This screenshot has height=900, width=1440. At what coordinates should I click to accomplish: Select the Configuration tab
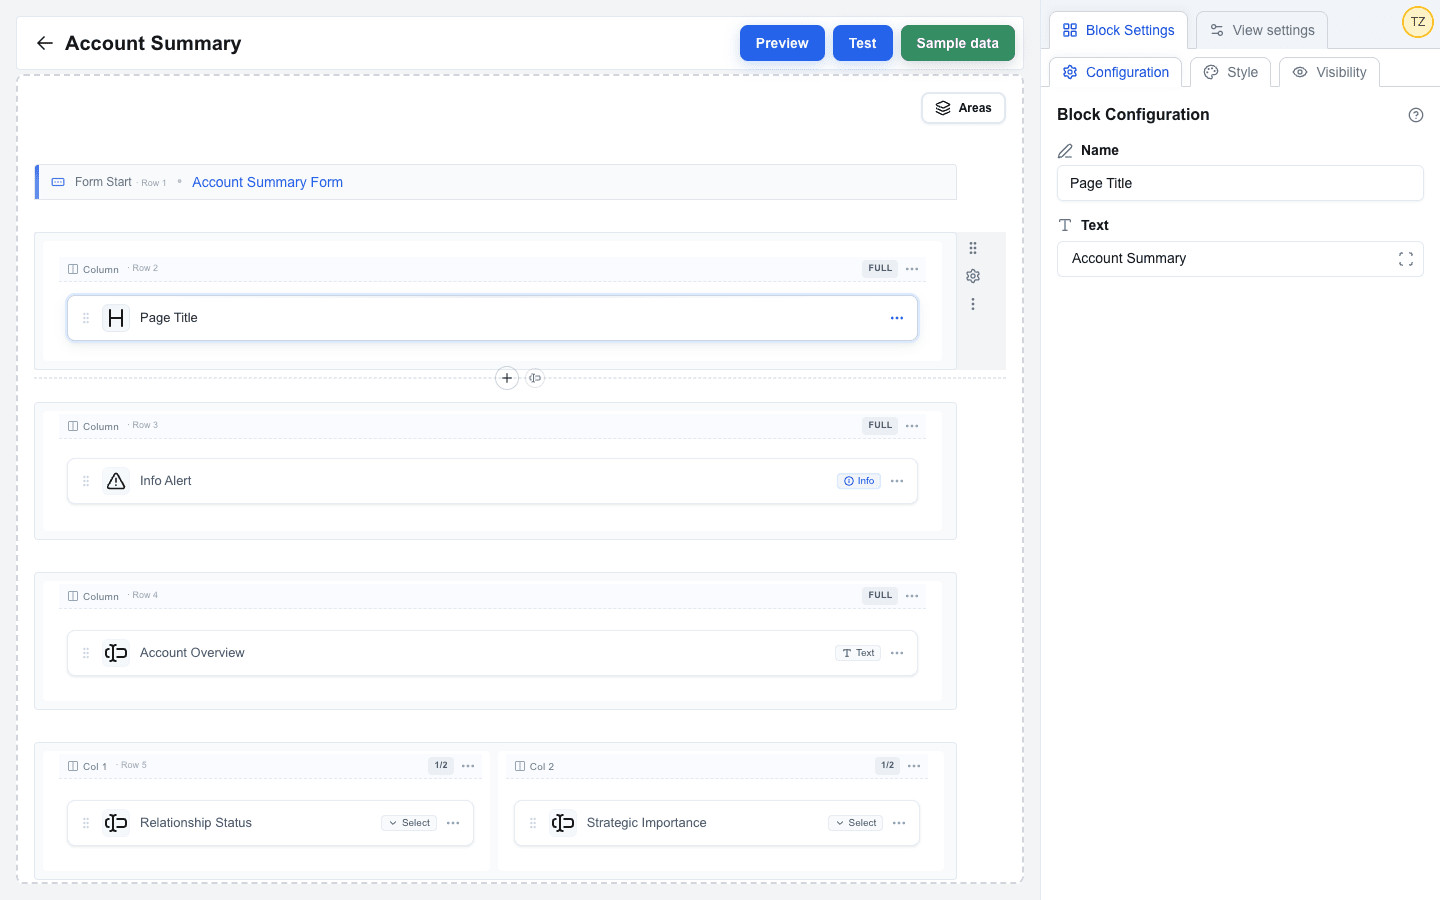pos(1115,72)
